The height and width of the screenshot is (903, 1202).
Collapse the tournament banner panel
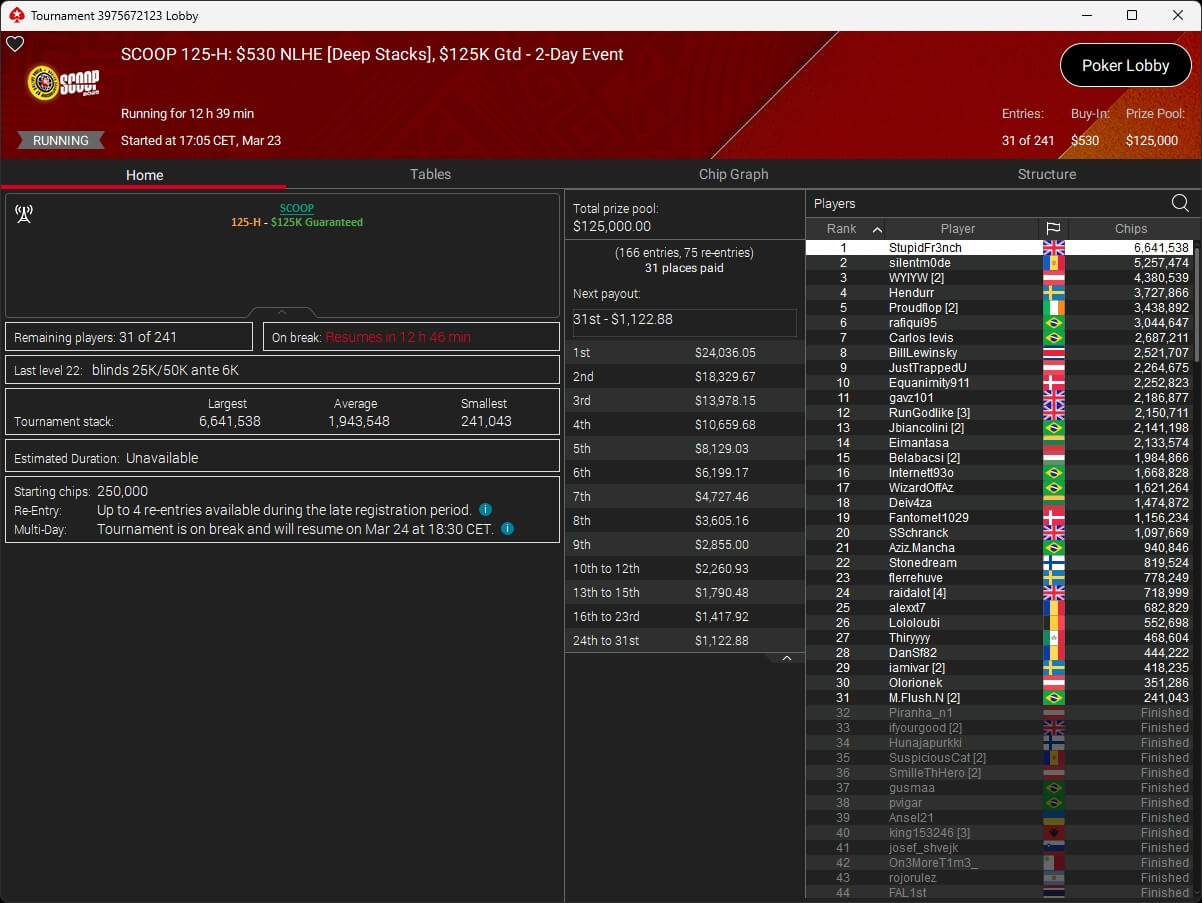(x=282, y=312)
